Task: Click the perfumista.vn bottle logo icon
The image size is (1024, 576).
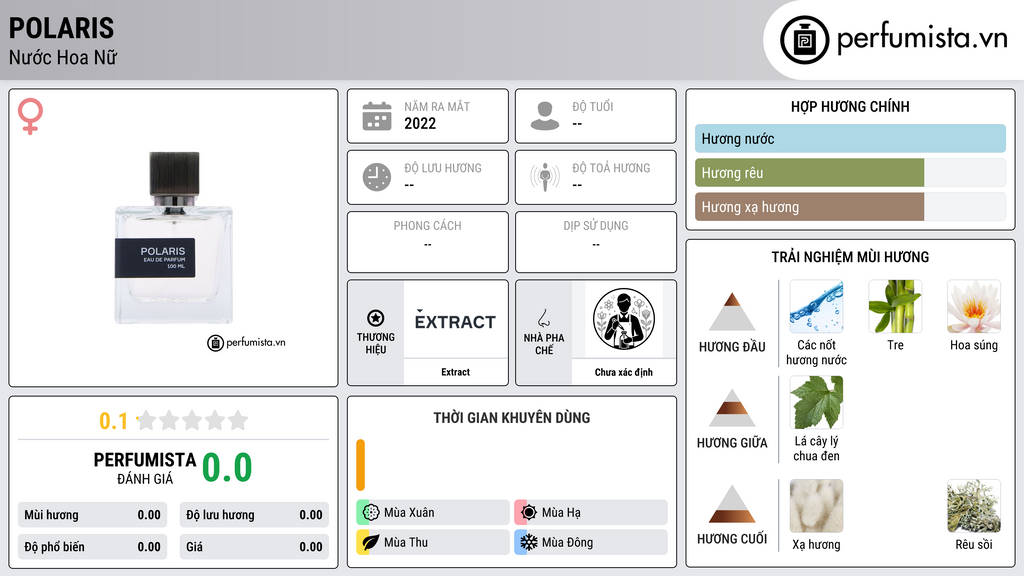Action: (804, 39)
